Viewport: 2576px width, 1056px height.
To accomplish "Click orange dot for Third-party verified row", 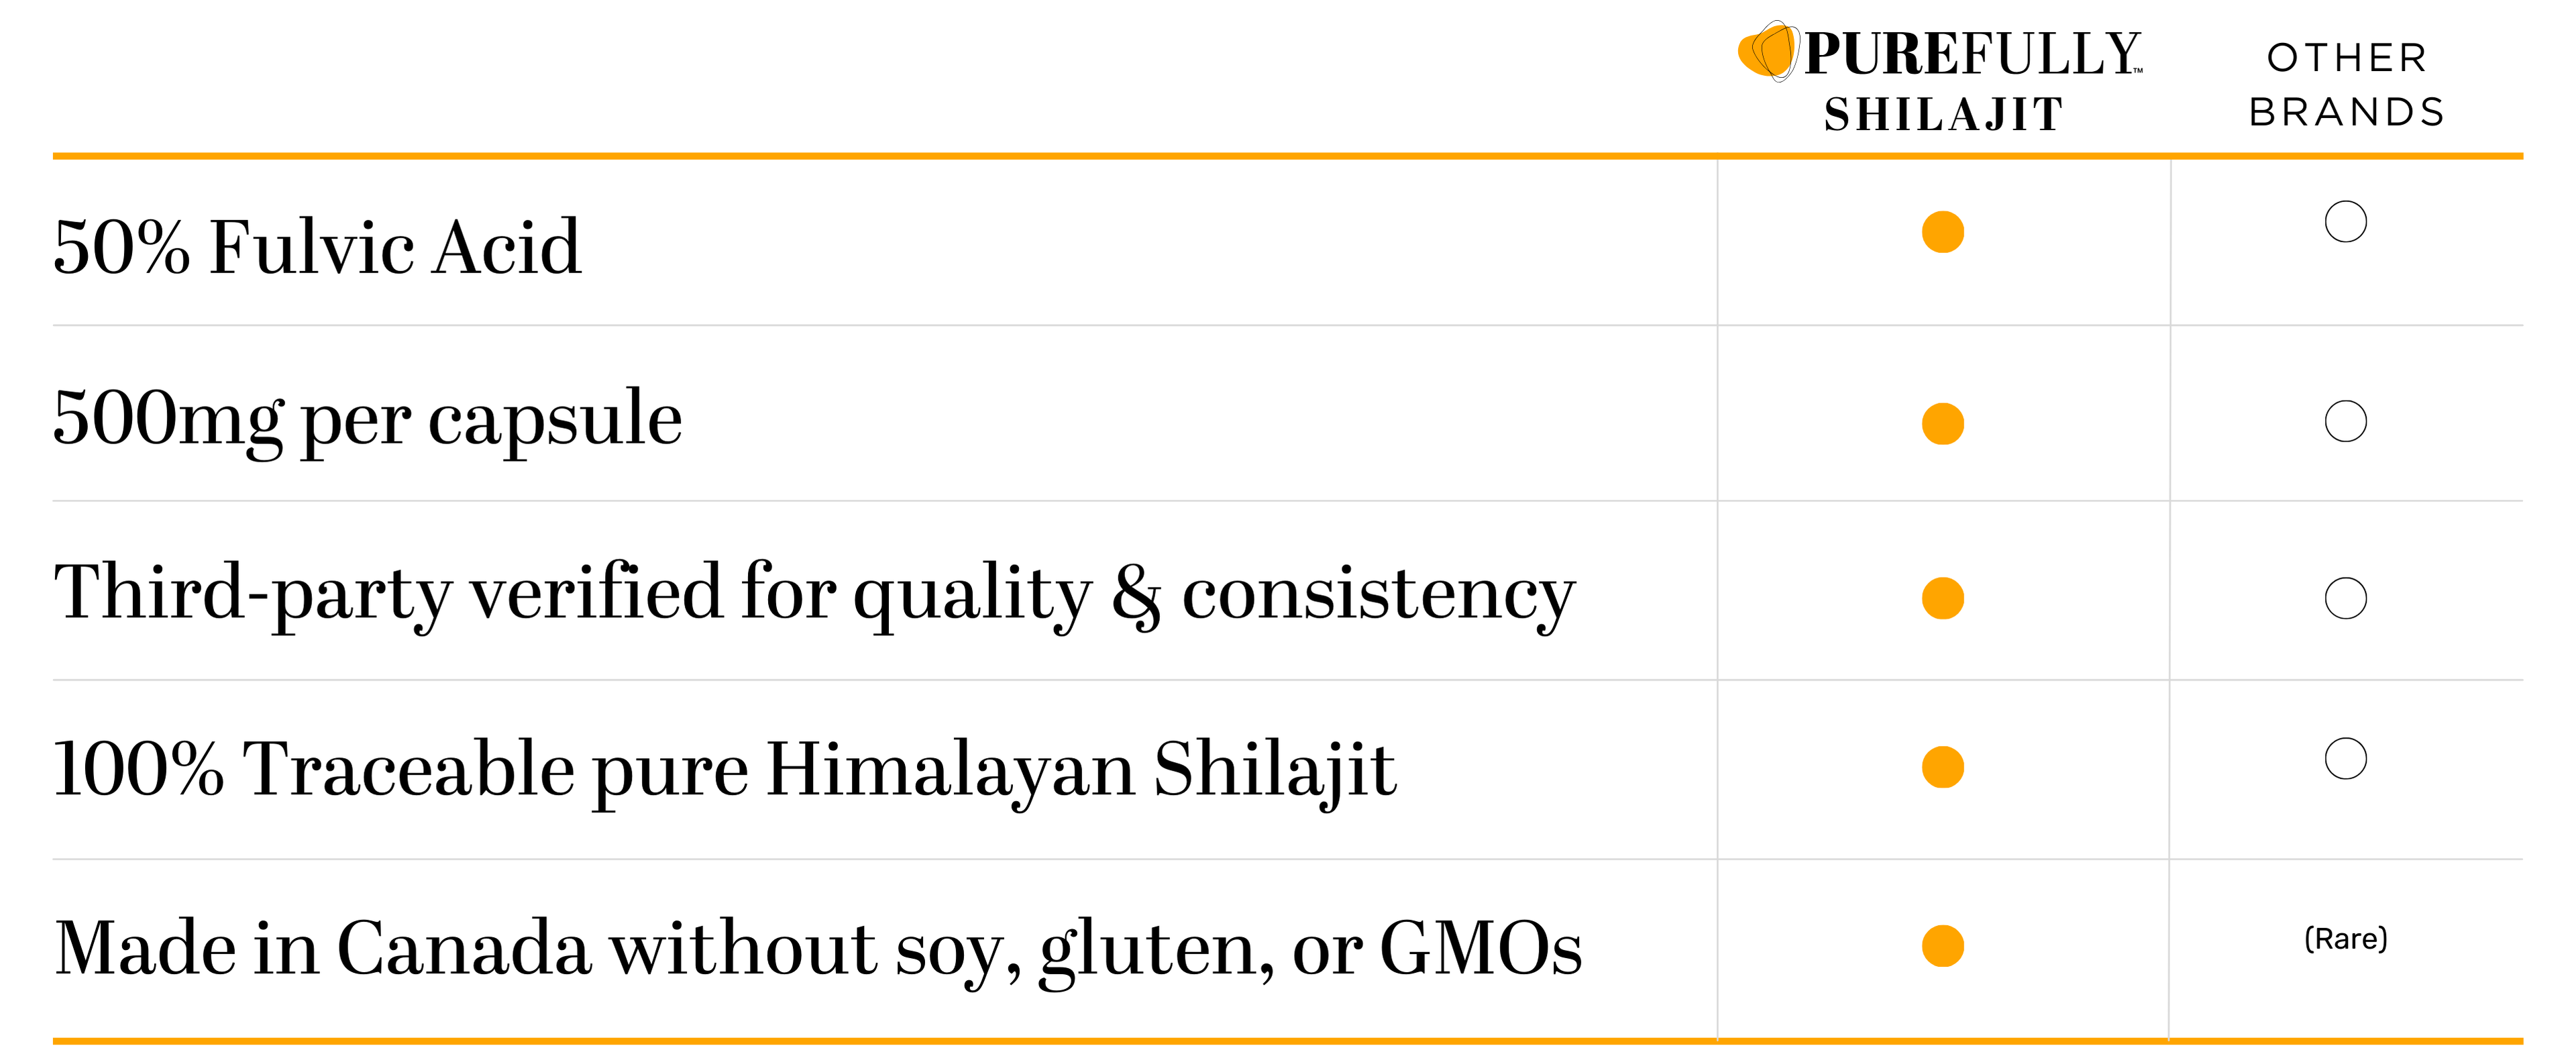I will point(1942,598).
